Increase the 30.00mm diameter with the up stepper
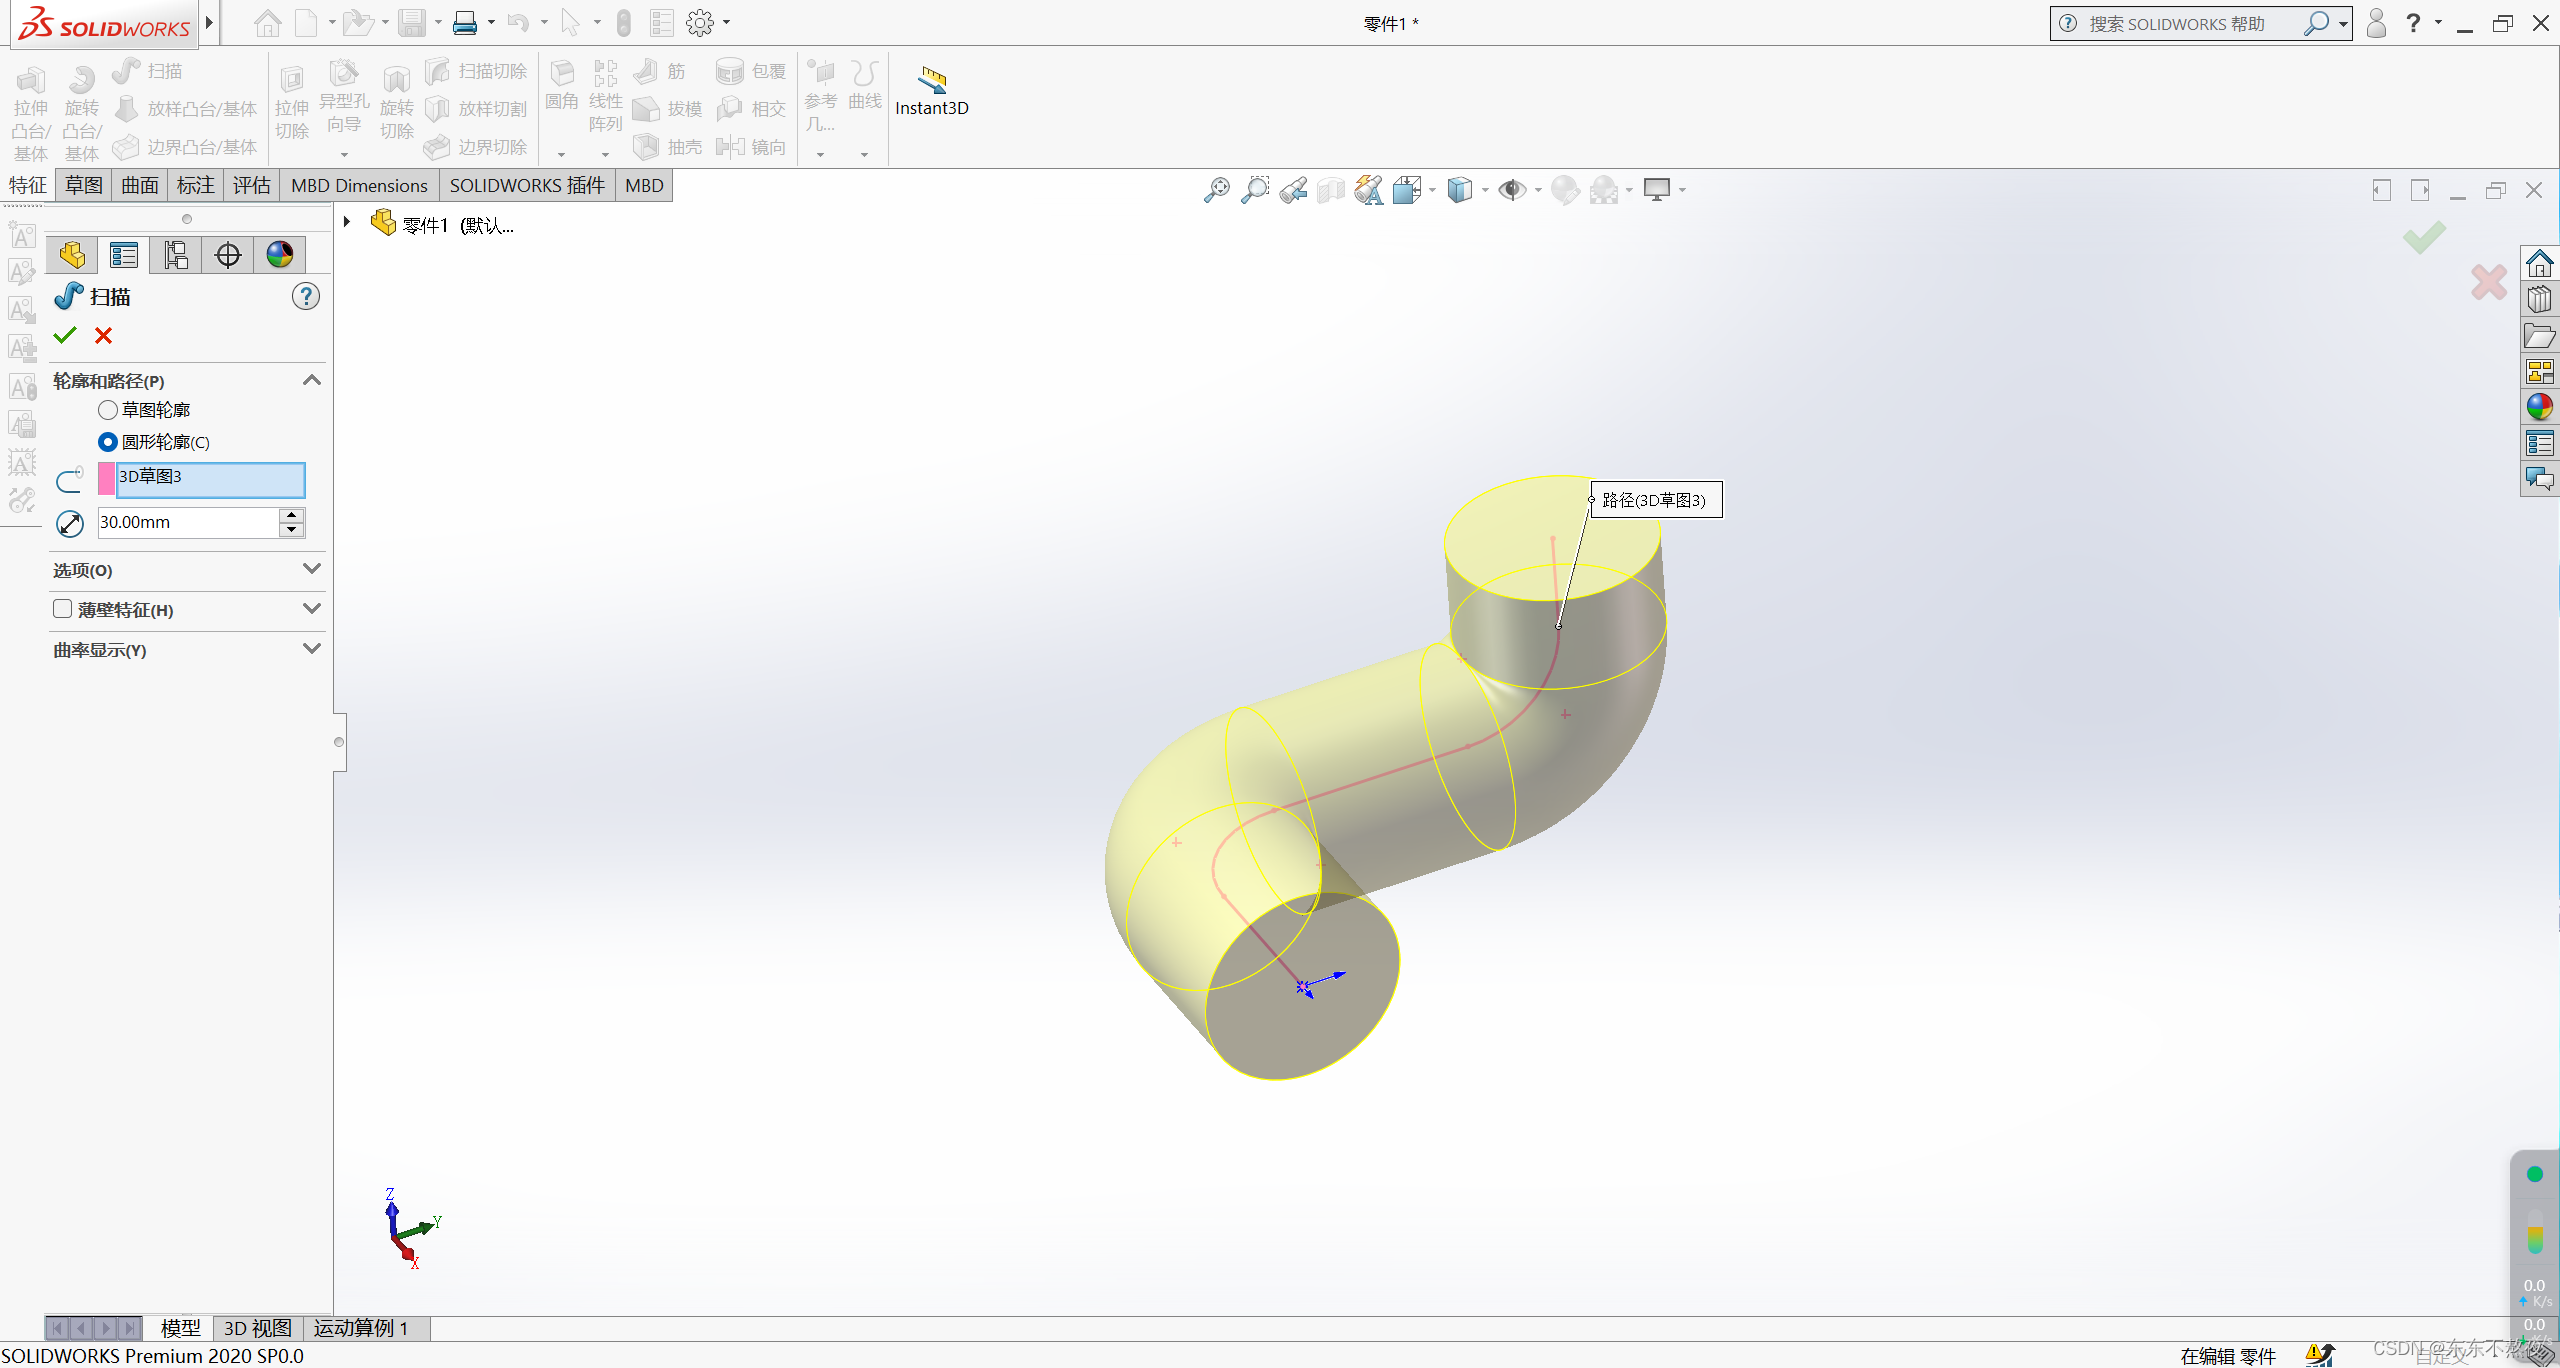This screenshot has width=2560, height=1368. (291, 515)
